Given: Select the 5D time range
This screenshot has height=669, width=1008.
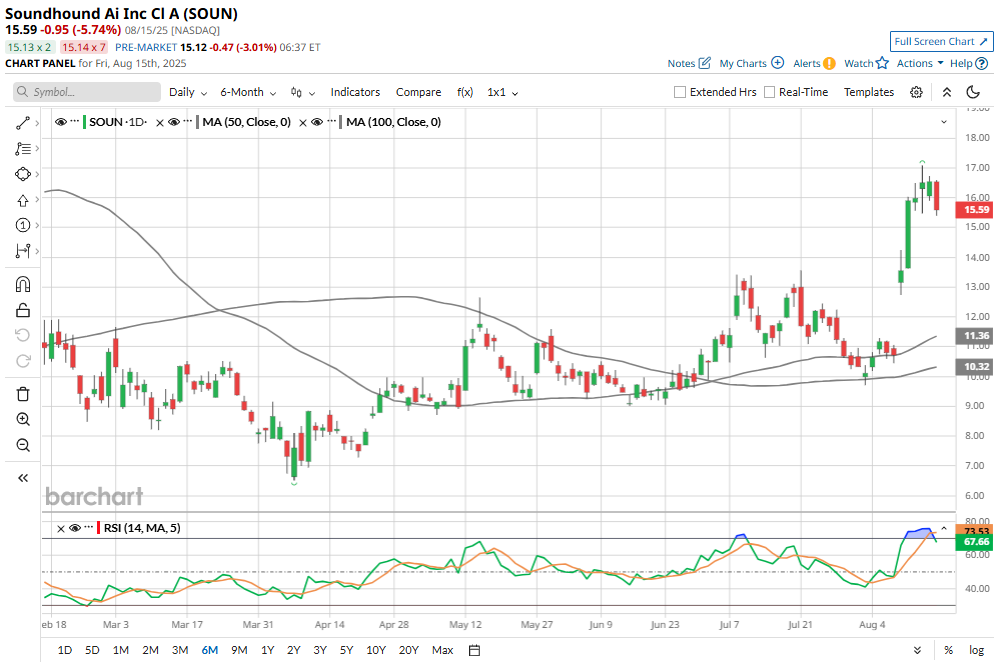Looking at the screenshot, I should click(x=92, y=650).
